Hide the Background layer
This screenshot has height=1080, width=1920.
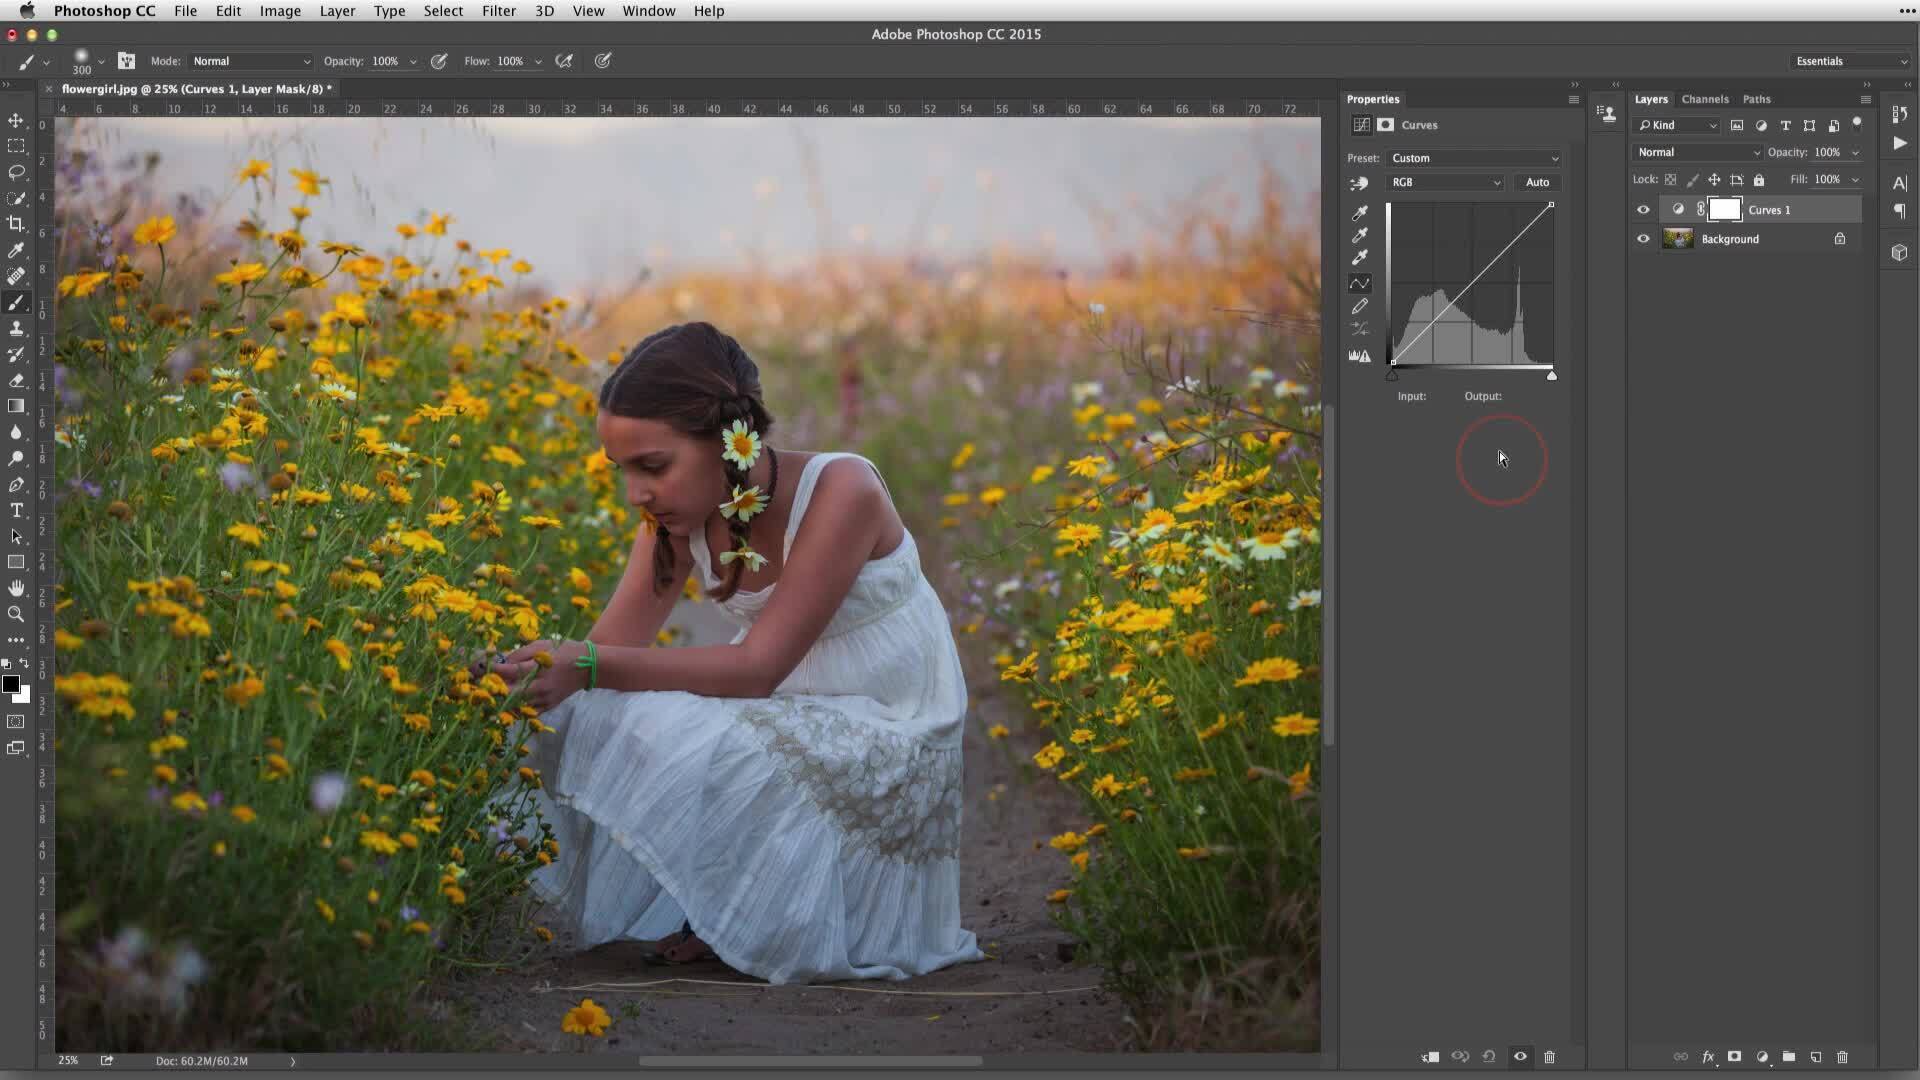[1643, 239]
